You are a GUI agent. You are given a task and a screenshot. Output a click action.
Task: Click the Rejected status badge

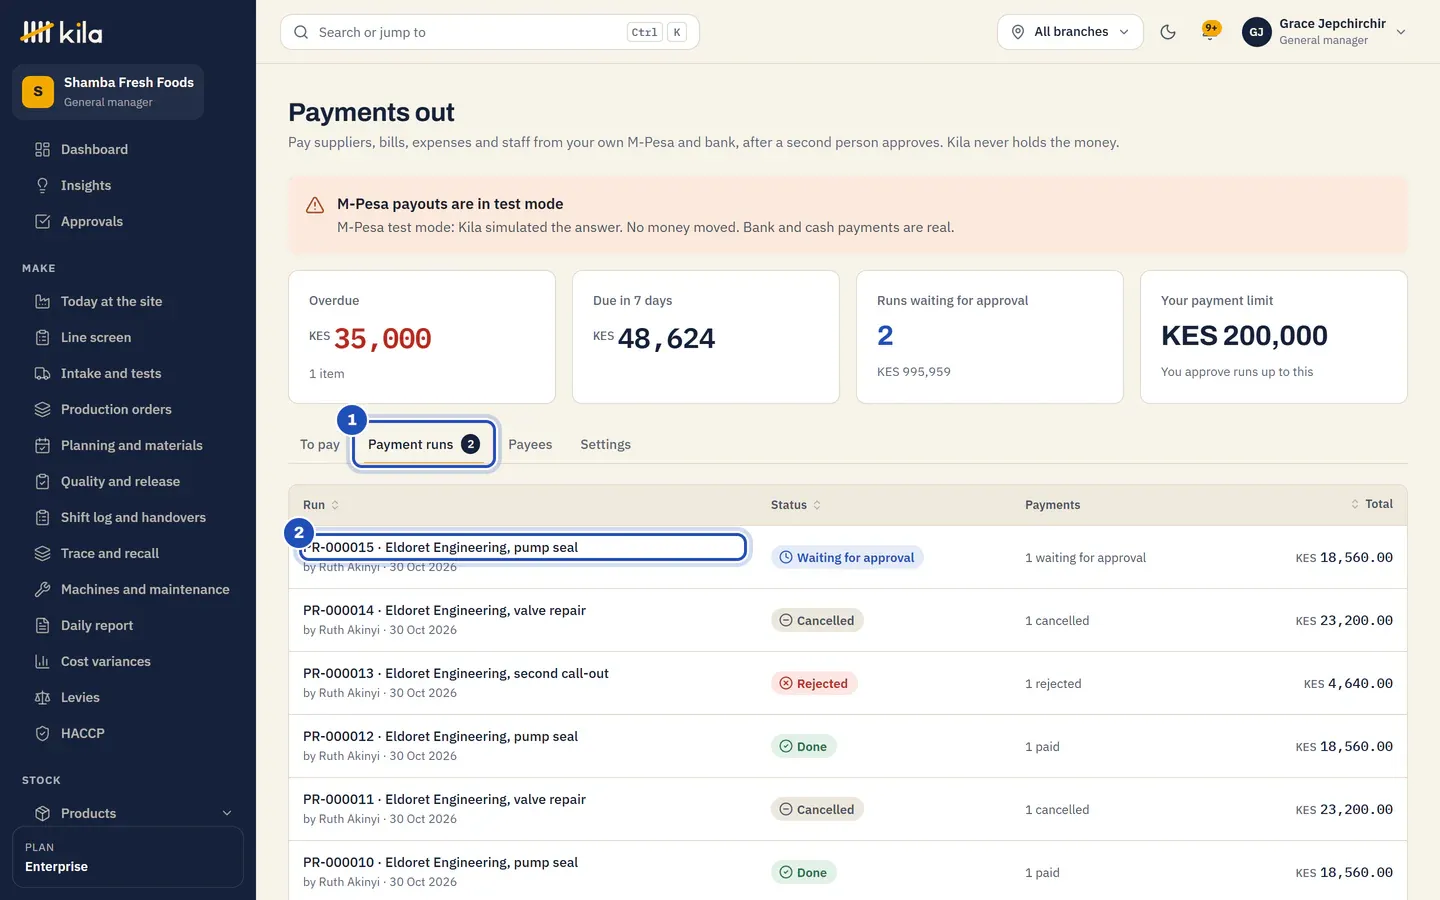[x=814, y=683]
